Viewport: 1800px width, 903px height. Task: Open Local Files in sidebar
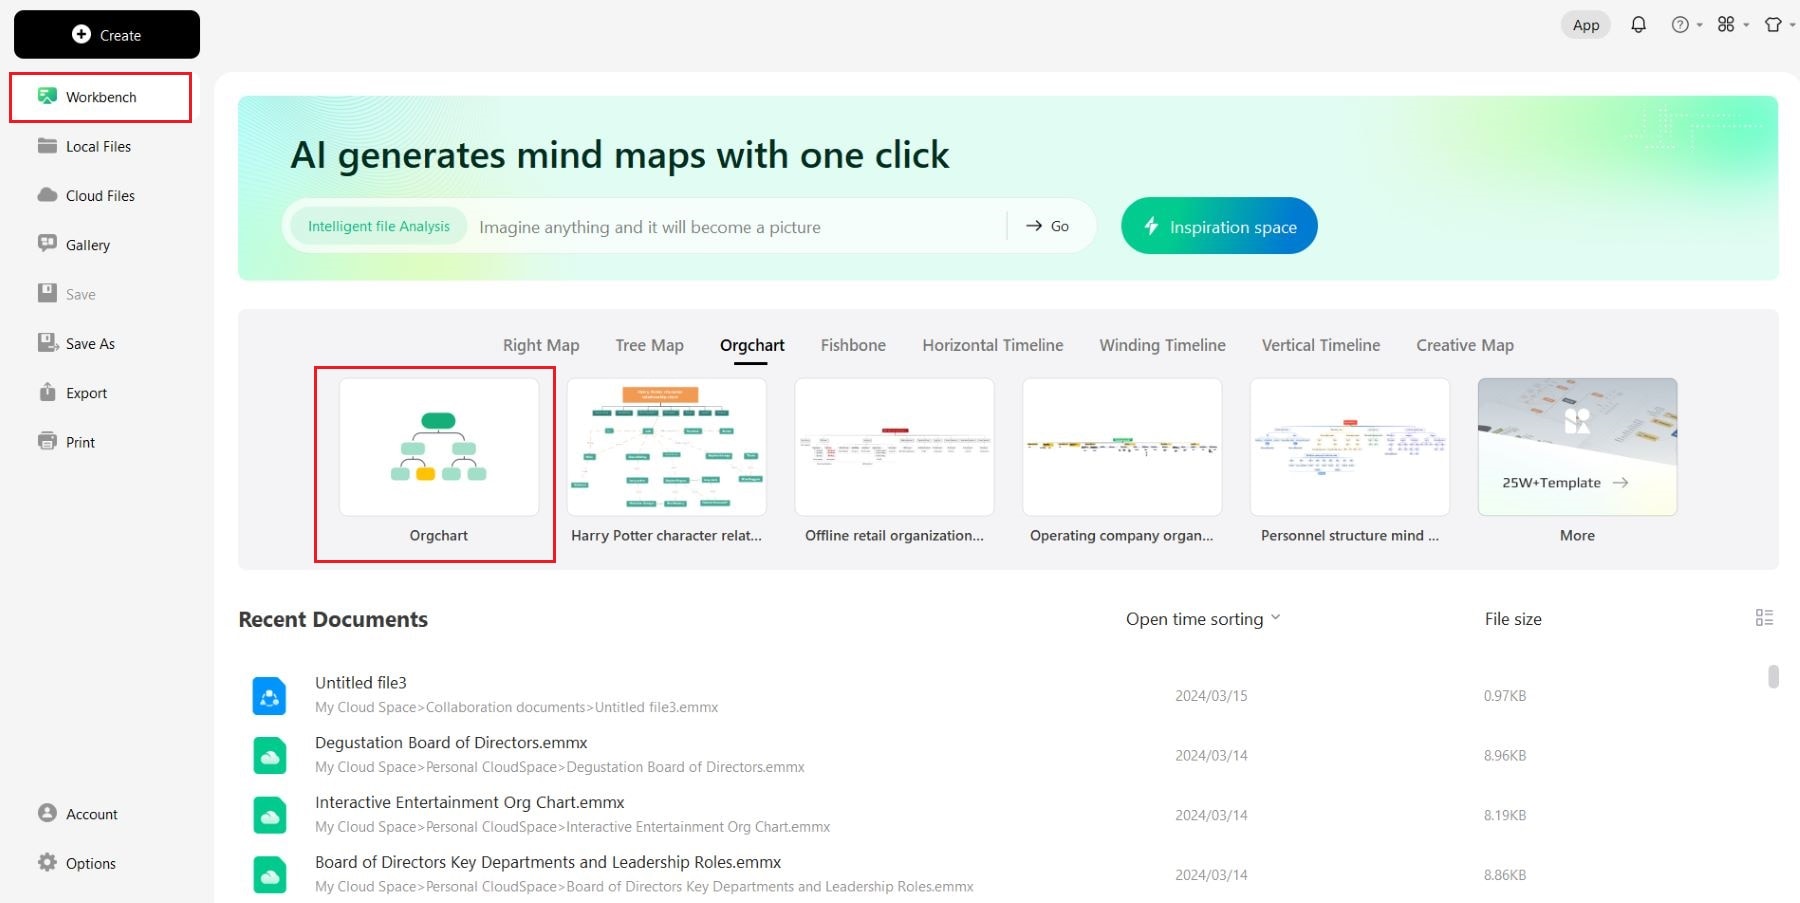[98, 146]
